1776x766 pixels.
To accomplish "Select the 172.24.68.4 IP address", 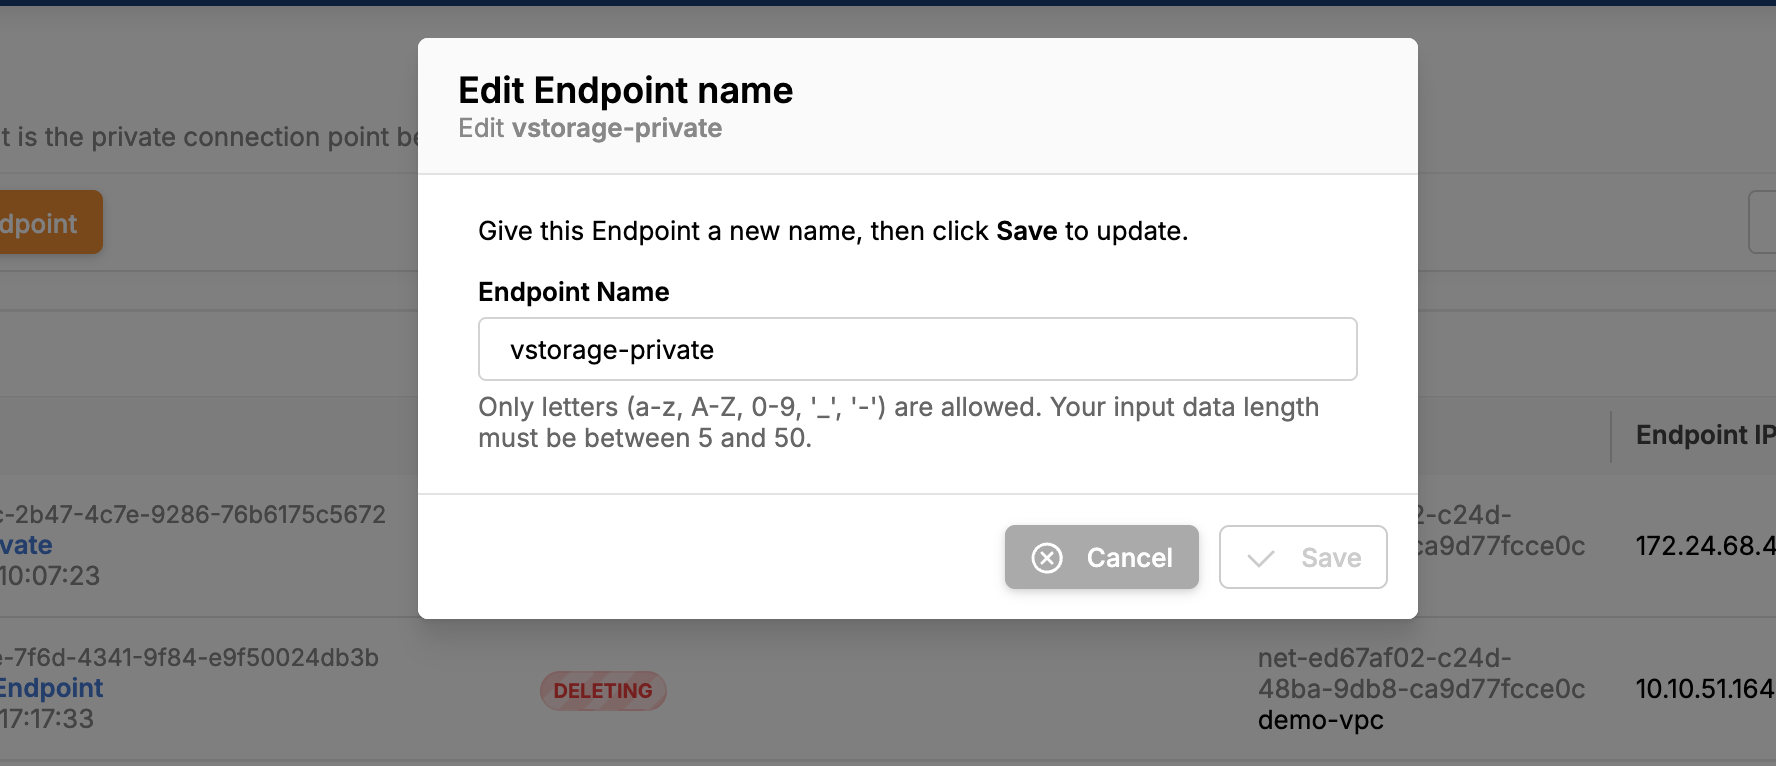I will click(1705, 546).
